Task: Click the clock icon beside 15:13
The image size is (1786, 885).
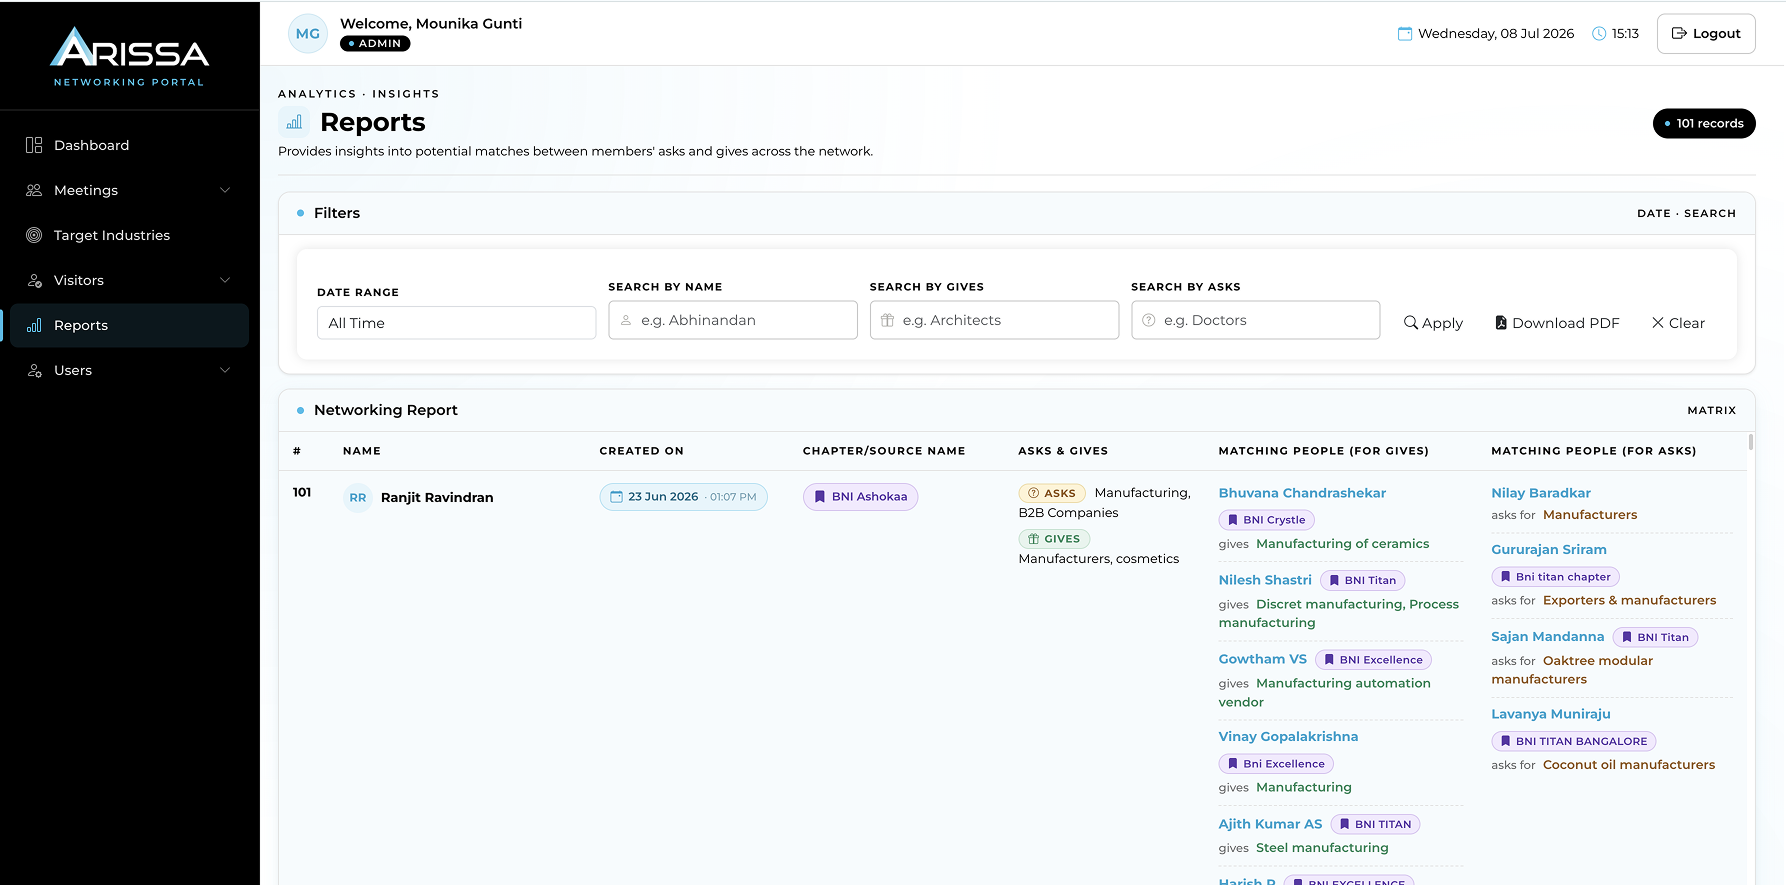Action: click(x=1599, y=33)
